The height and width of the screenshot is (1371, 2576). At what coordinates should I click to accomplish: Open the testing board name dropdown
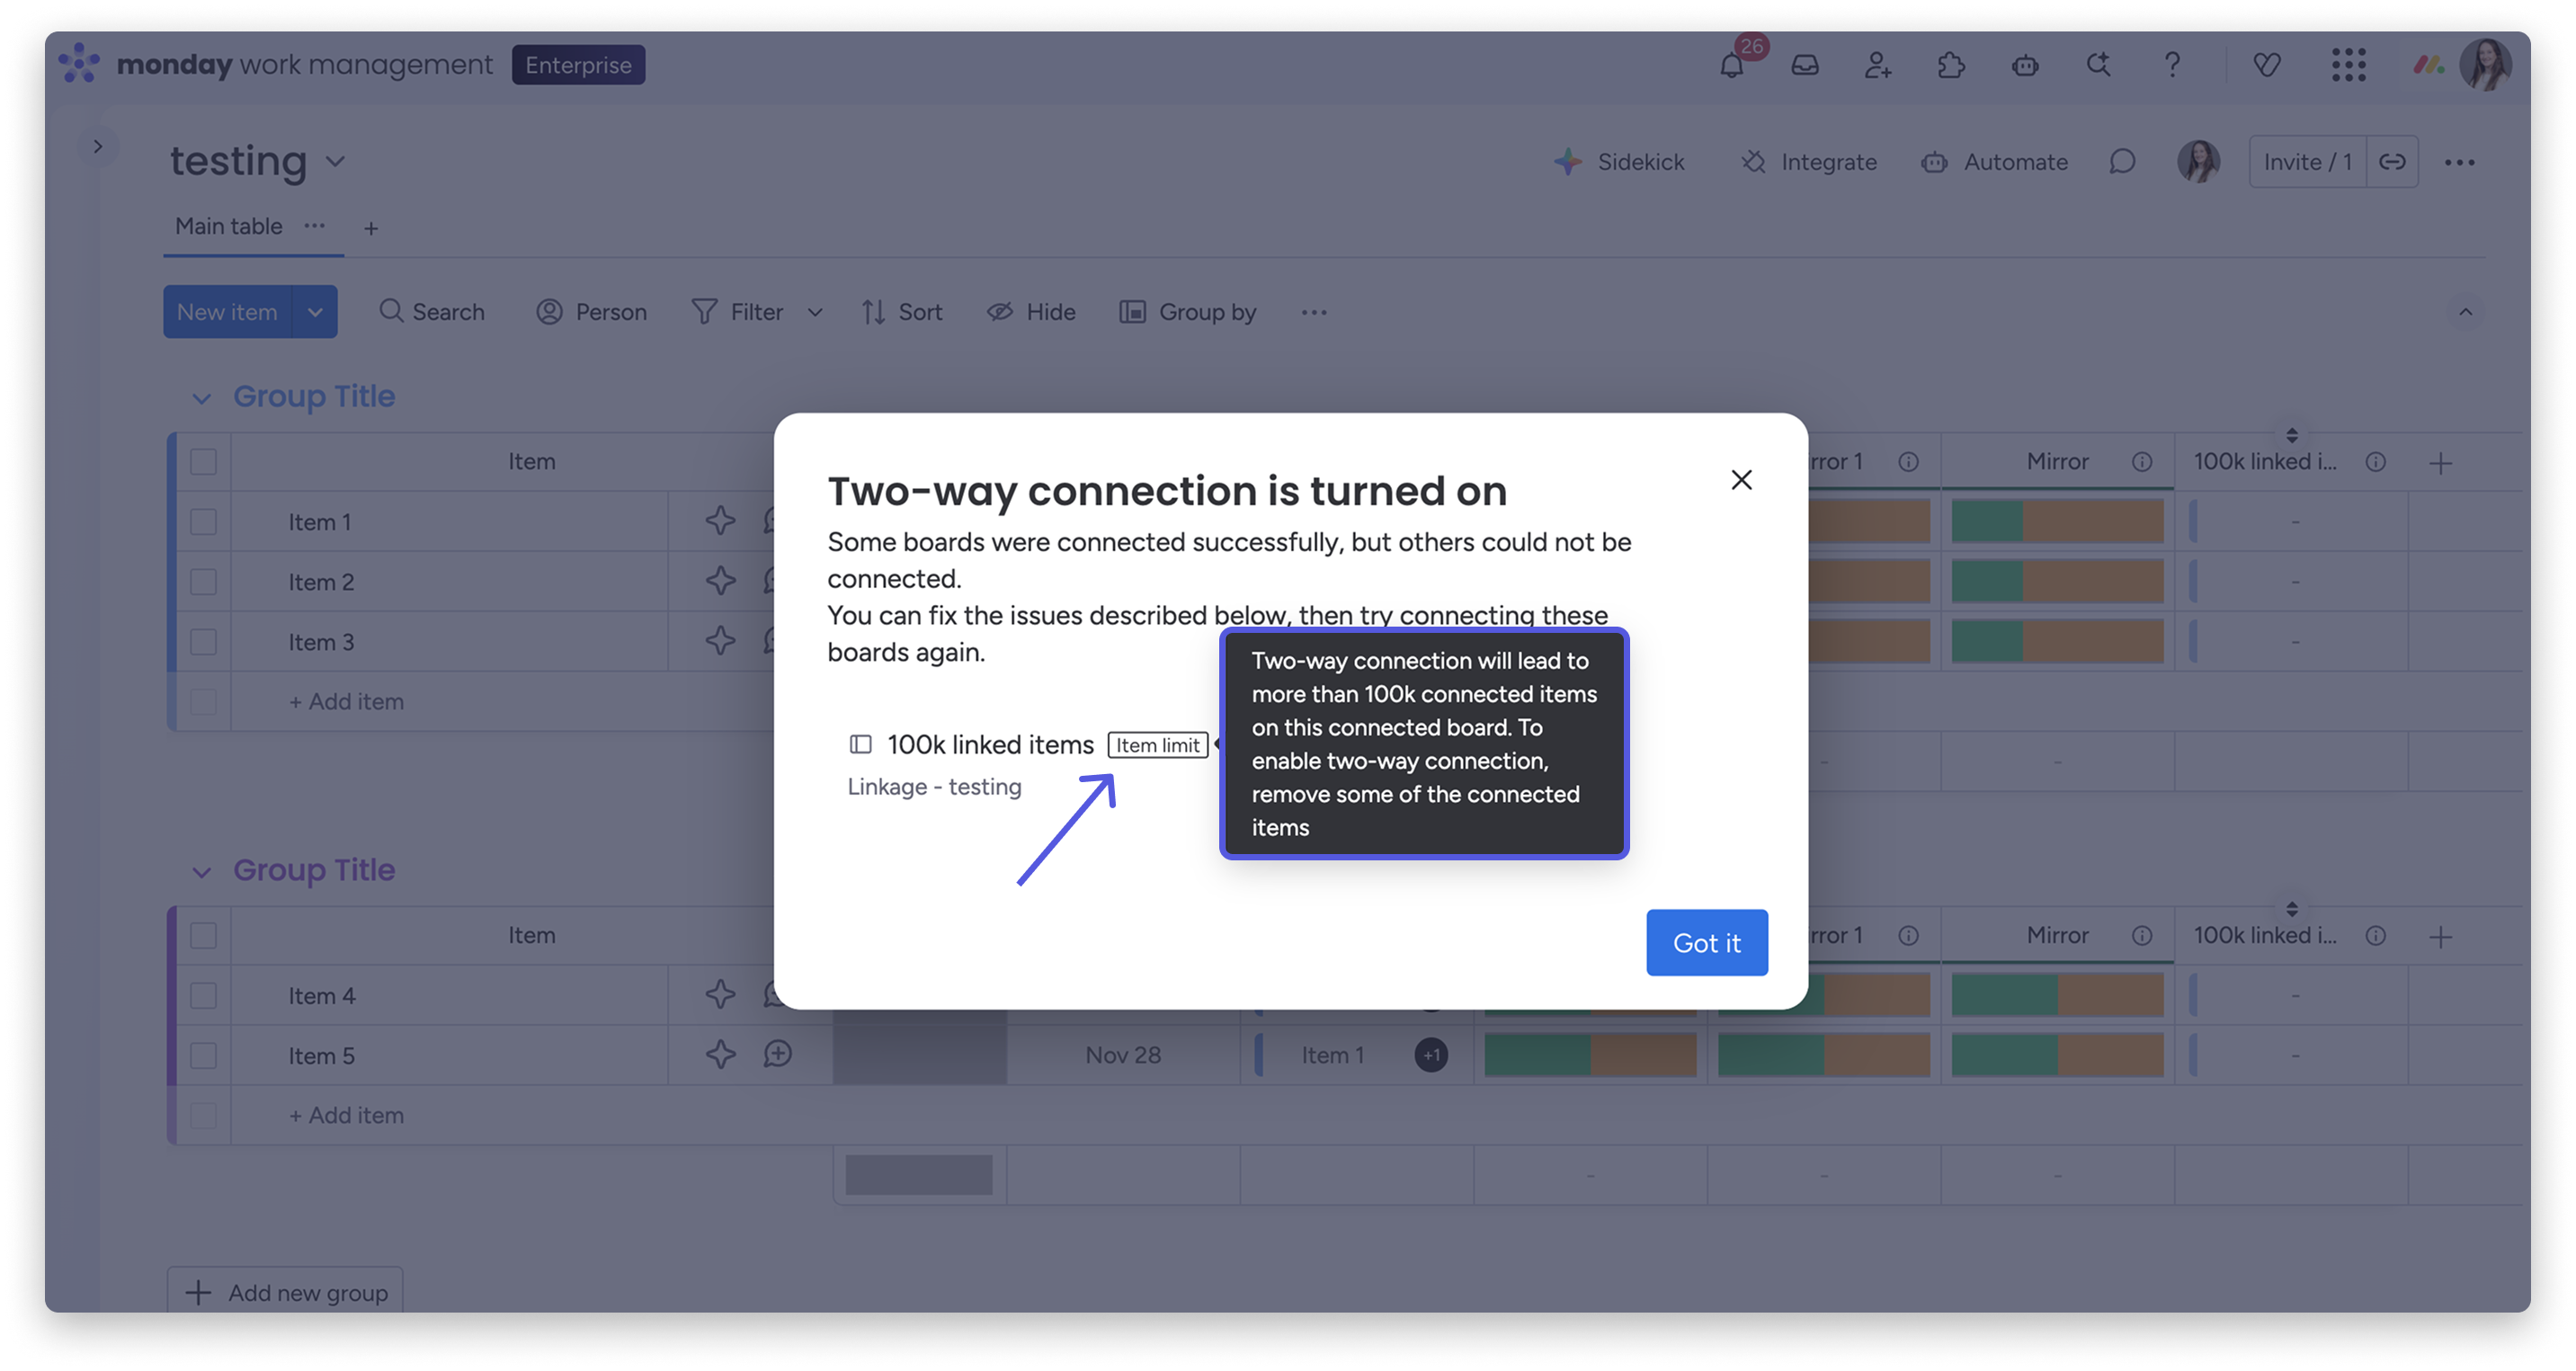pyautogui.click(x=336, y=162)
